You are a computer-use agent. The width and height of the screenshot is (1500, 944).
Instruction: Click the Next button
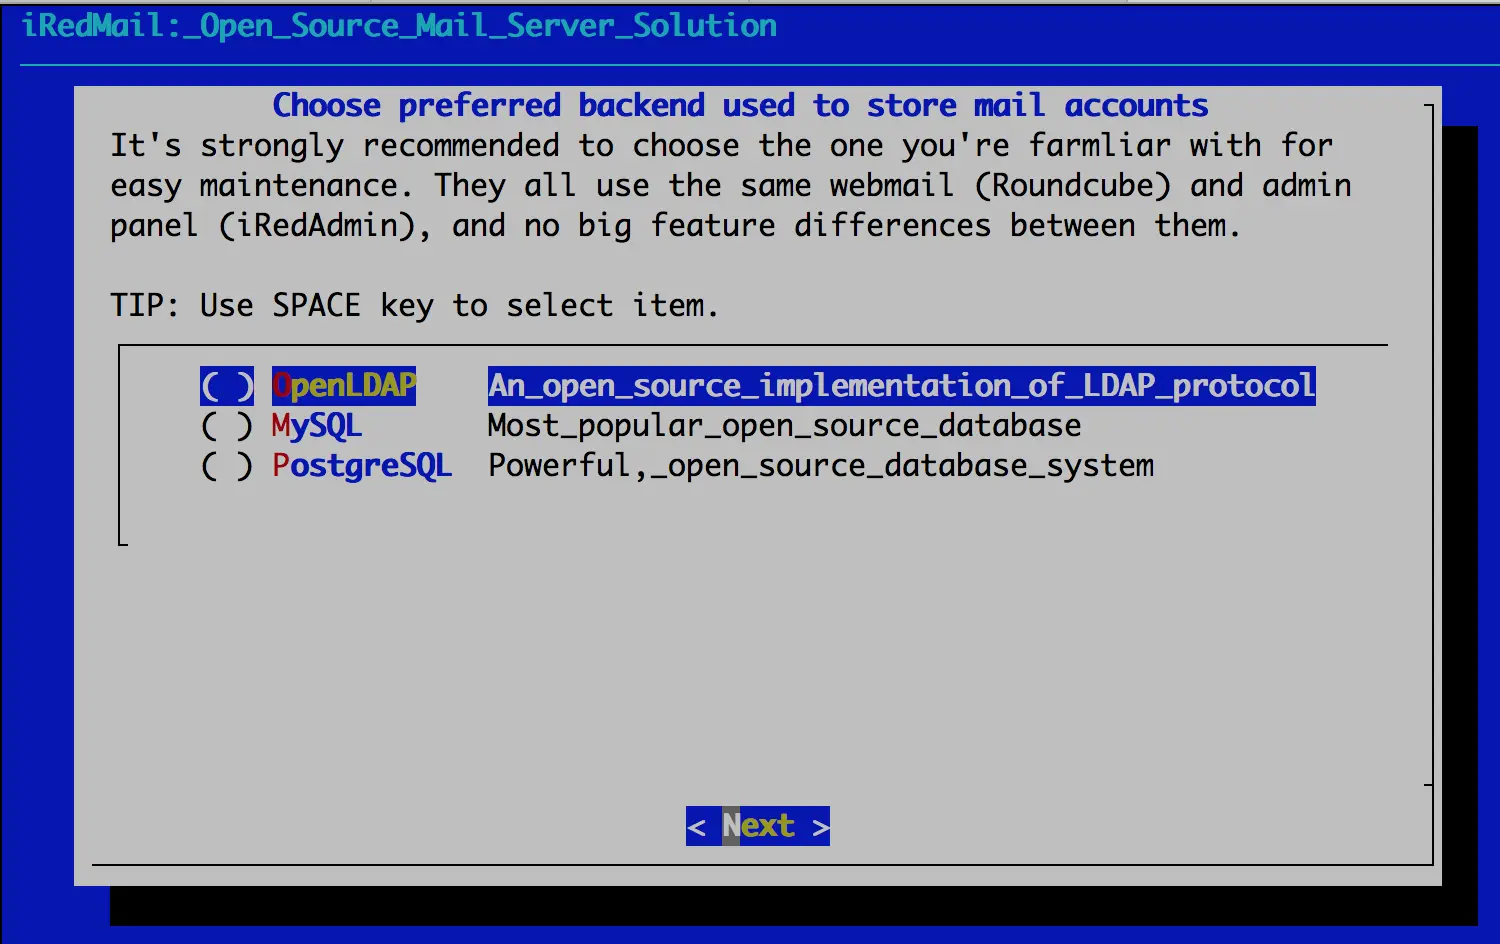click(x=757, y=825)
